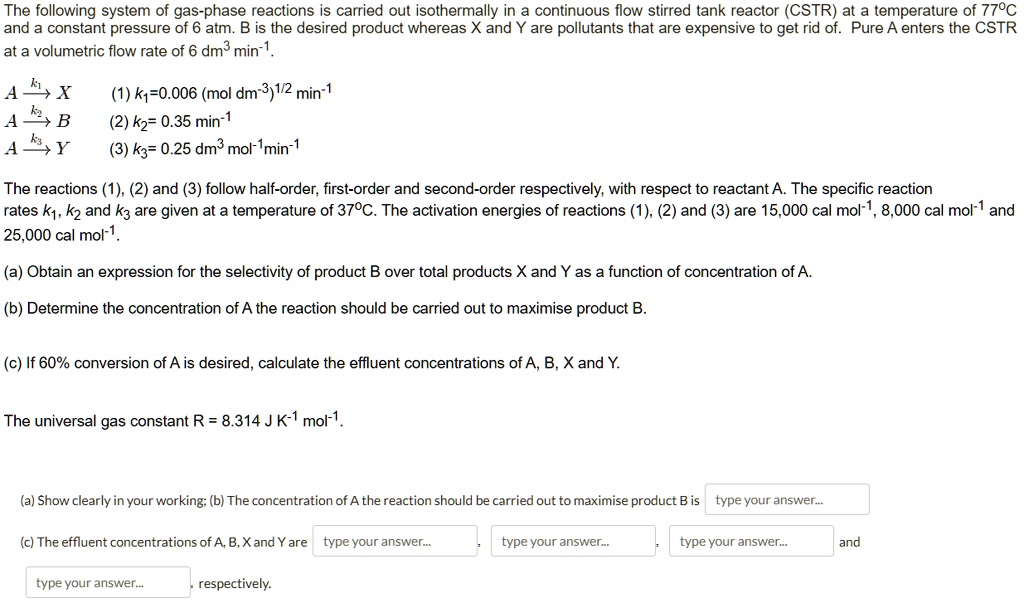
Task: Click the universal gas constant R statement
Action: pos(175,420)
